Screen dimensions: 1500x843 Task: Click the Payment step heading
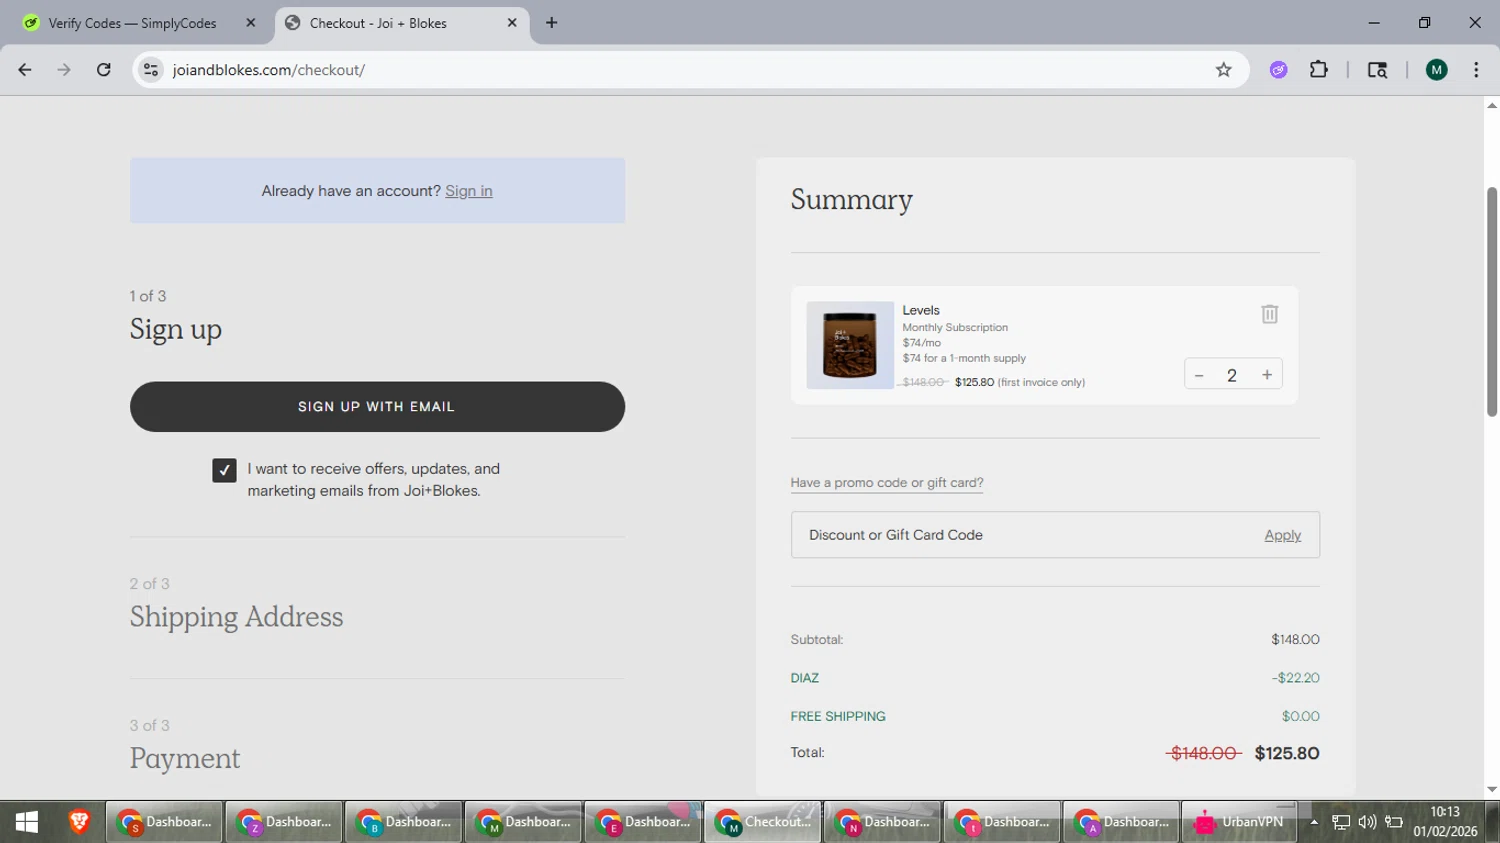(185, 759)
